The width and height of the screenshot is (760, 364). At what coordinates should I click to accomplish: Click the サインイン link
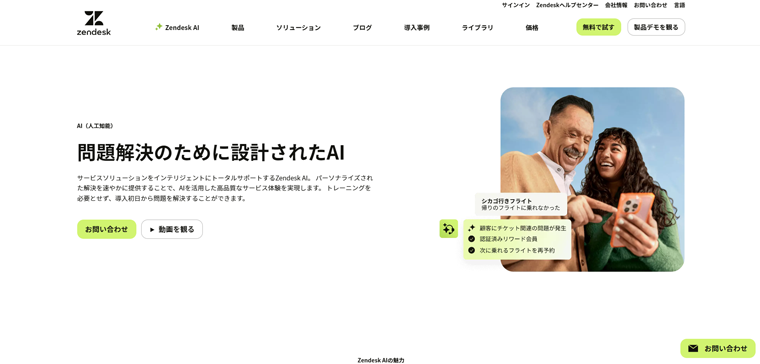516,5
